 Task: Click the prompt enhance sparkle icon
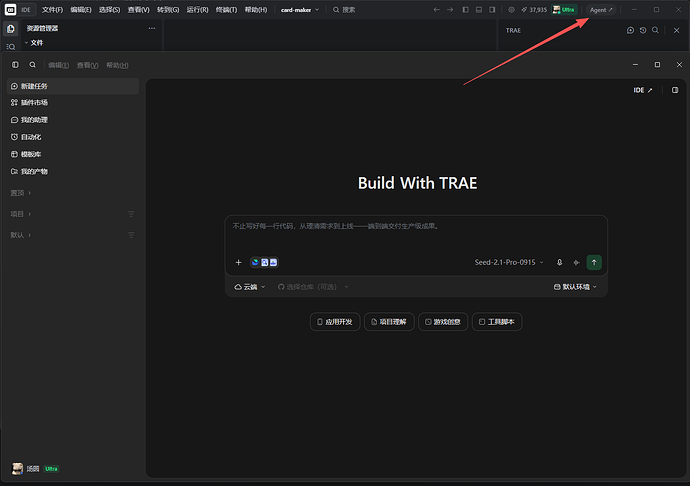(x=576, y=262)
